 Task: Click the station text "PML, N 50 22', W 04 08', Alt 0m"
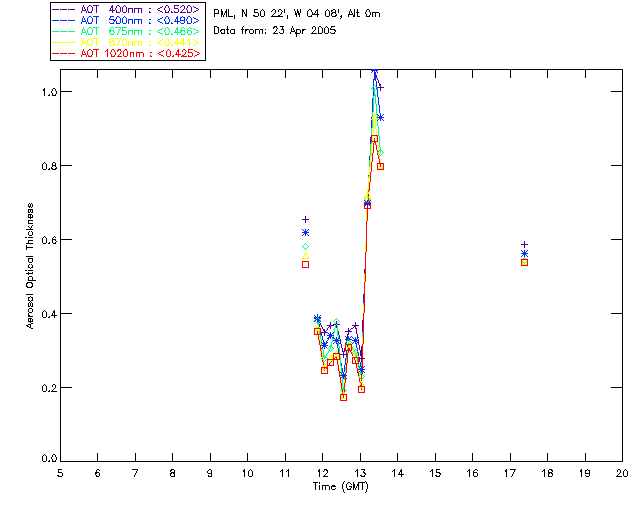pos(297,14)
